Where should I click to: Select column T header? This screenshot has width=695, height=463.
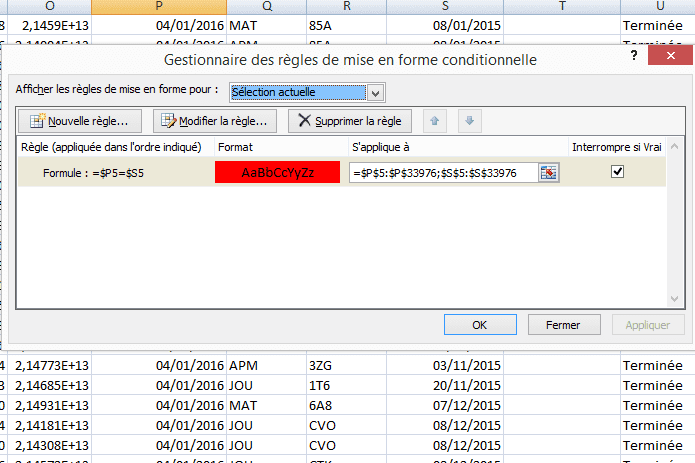pyautogui.click(x=562, y=6)
